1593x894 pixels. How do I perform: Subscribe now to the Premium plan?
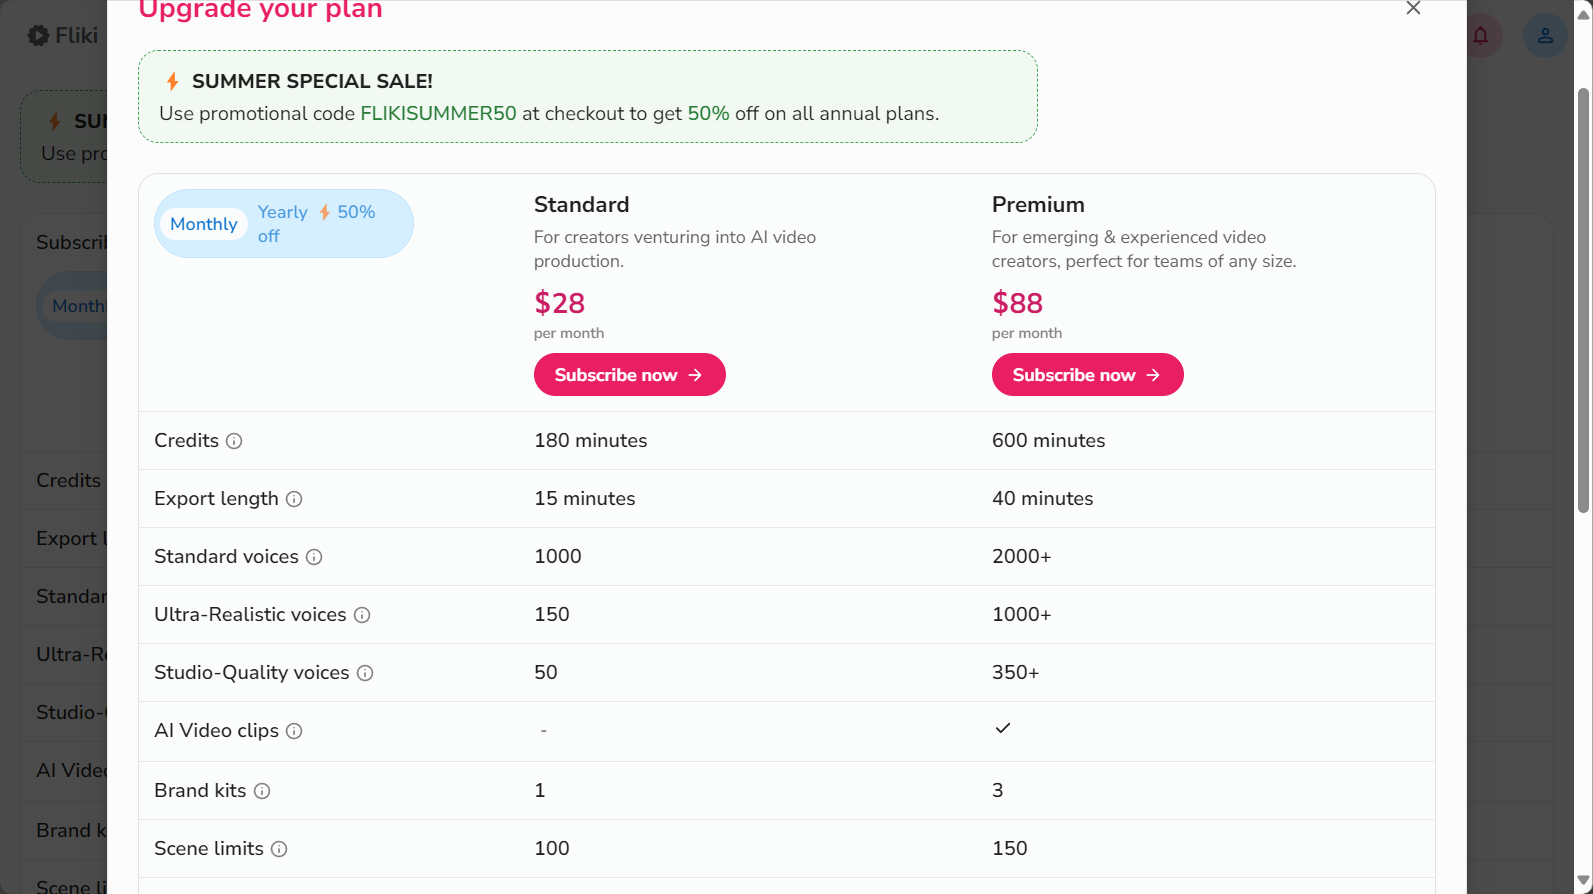pos(1088,375)
